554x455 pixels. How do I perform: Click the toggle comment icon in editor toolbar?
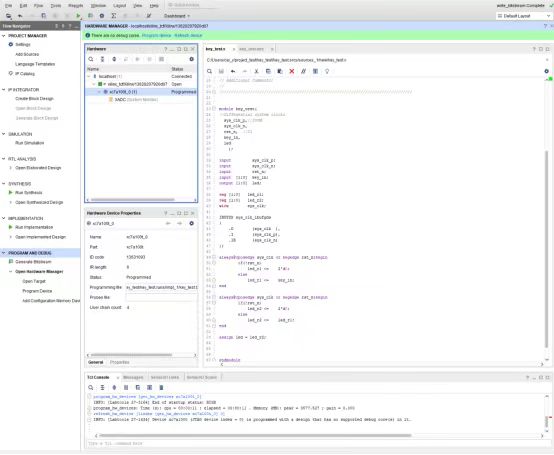point(303,71)
